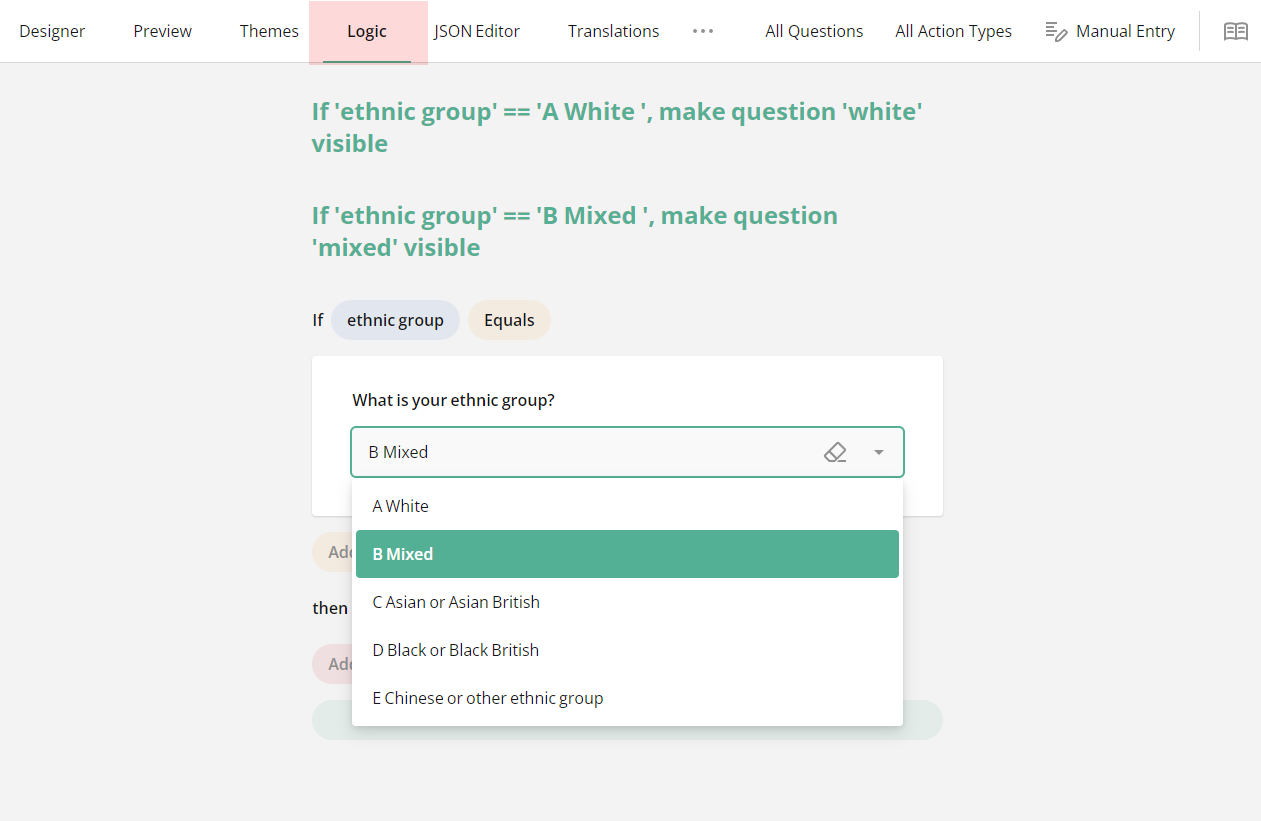The height and width of the screenshot is (821, 1261).
Task: Open the Themes tab
Action: point(269,31)
